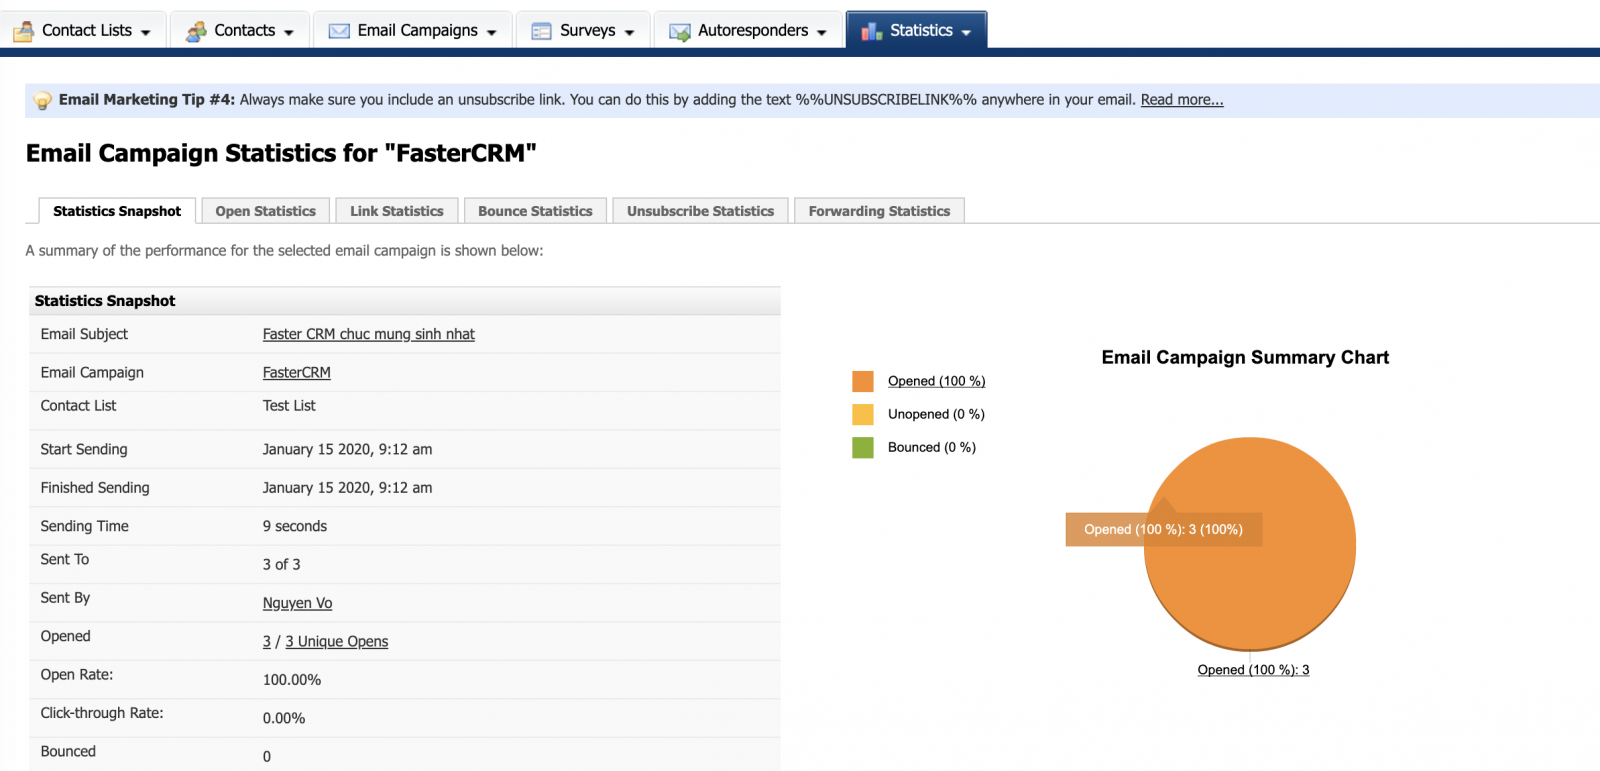
Task: Click the lightbulb tip icon
Action: point(42,100)
